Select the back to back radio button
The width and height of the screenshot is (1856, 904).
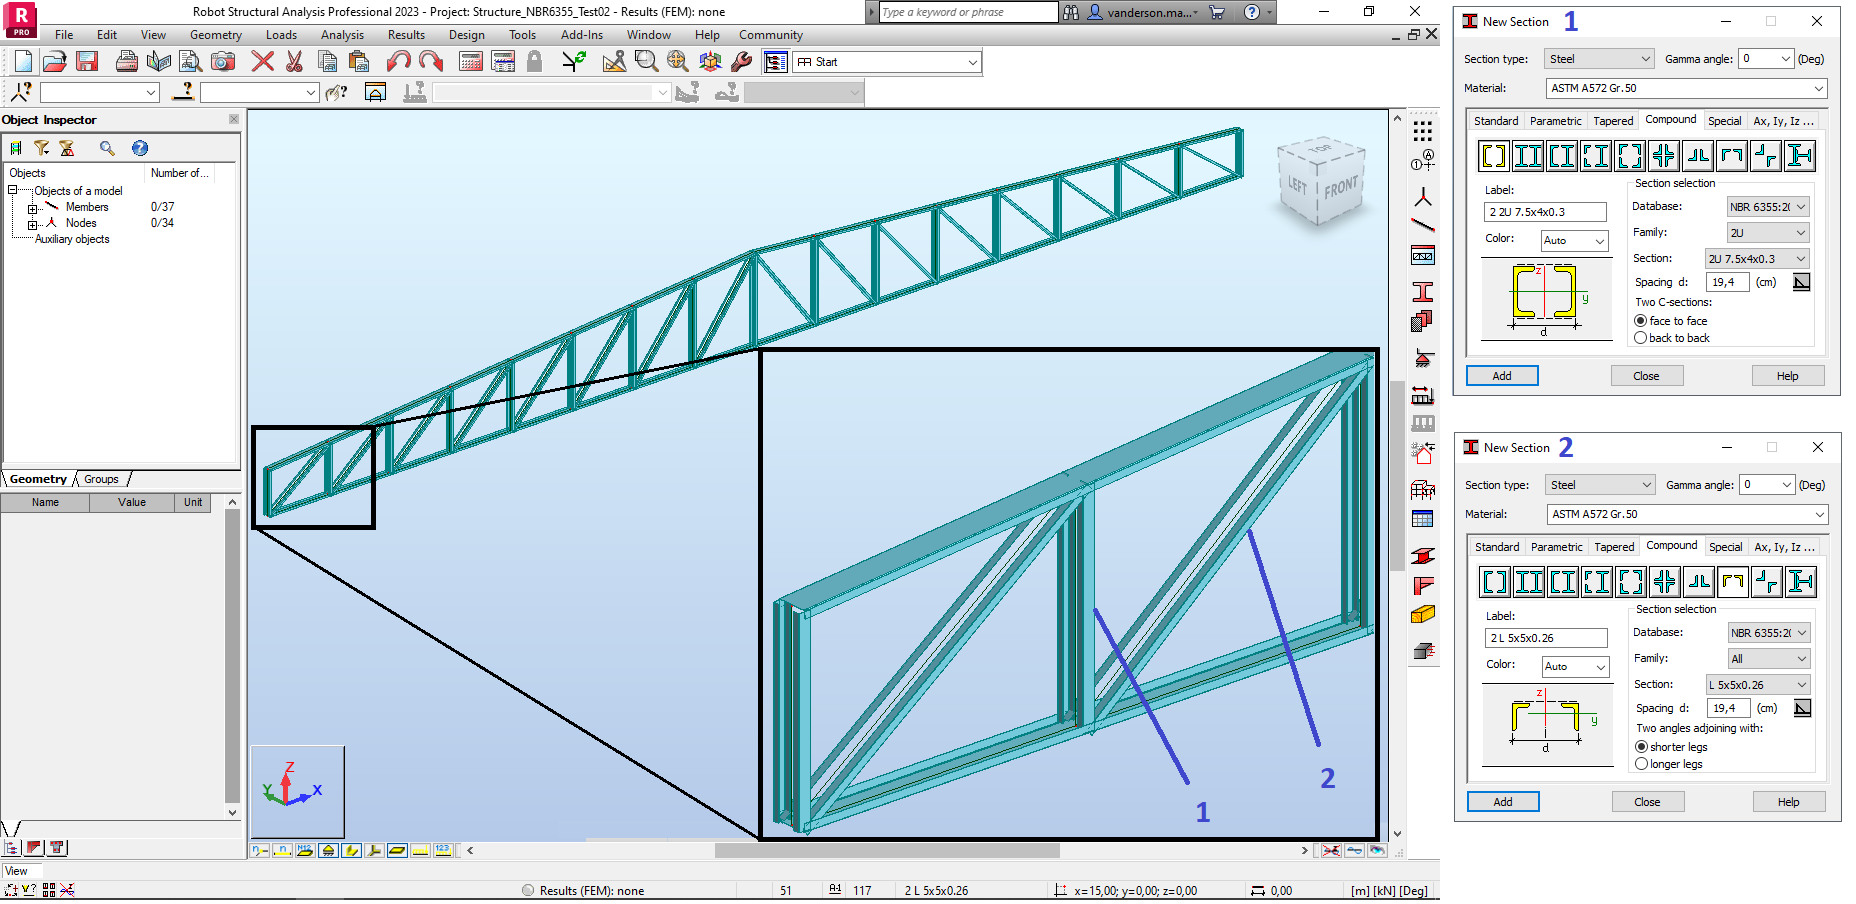(x=1641, y=338)
